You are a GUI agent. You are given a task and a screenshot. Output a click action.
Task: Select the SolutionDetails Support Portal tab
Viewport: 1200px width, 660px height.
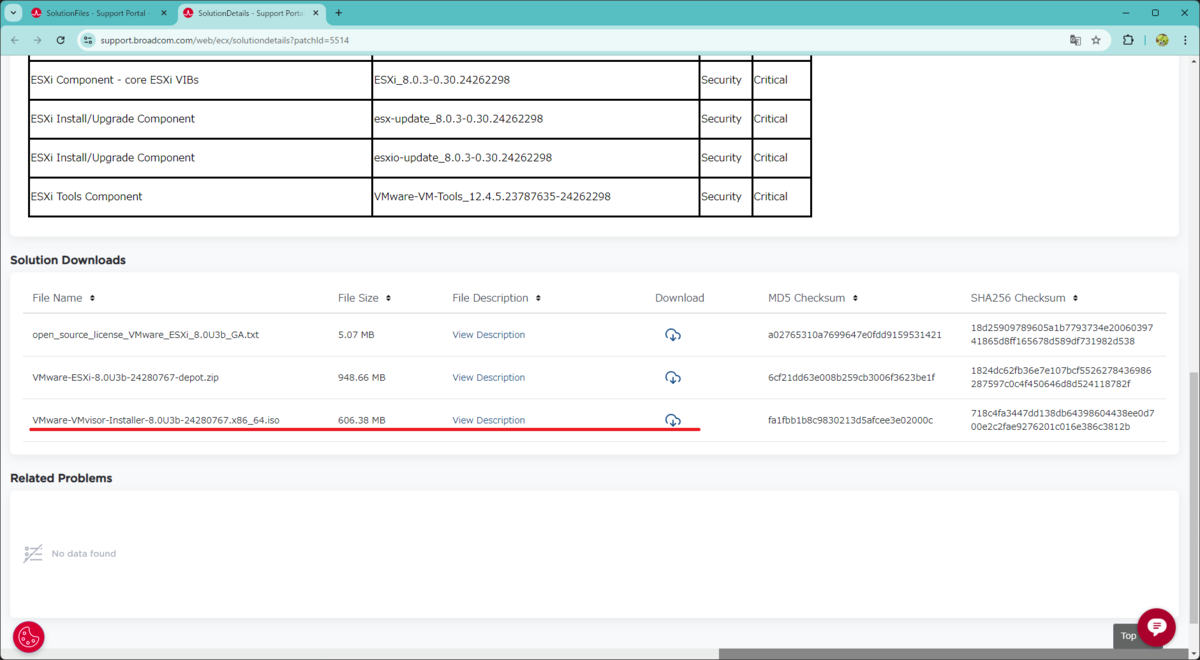pos(250,13)
